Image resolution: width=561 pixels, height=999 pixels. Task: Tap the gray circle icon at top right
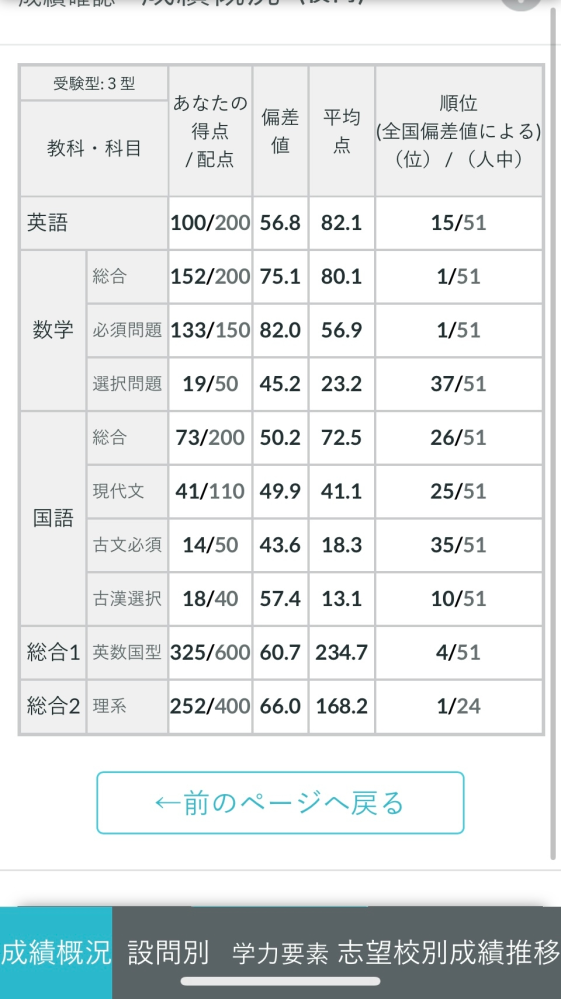(x=521, y=3)
